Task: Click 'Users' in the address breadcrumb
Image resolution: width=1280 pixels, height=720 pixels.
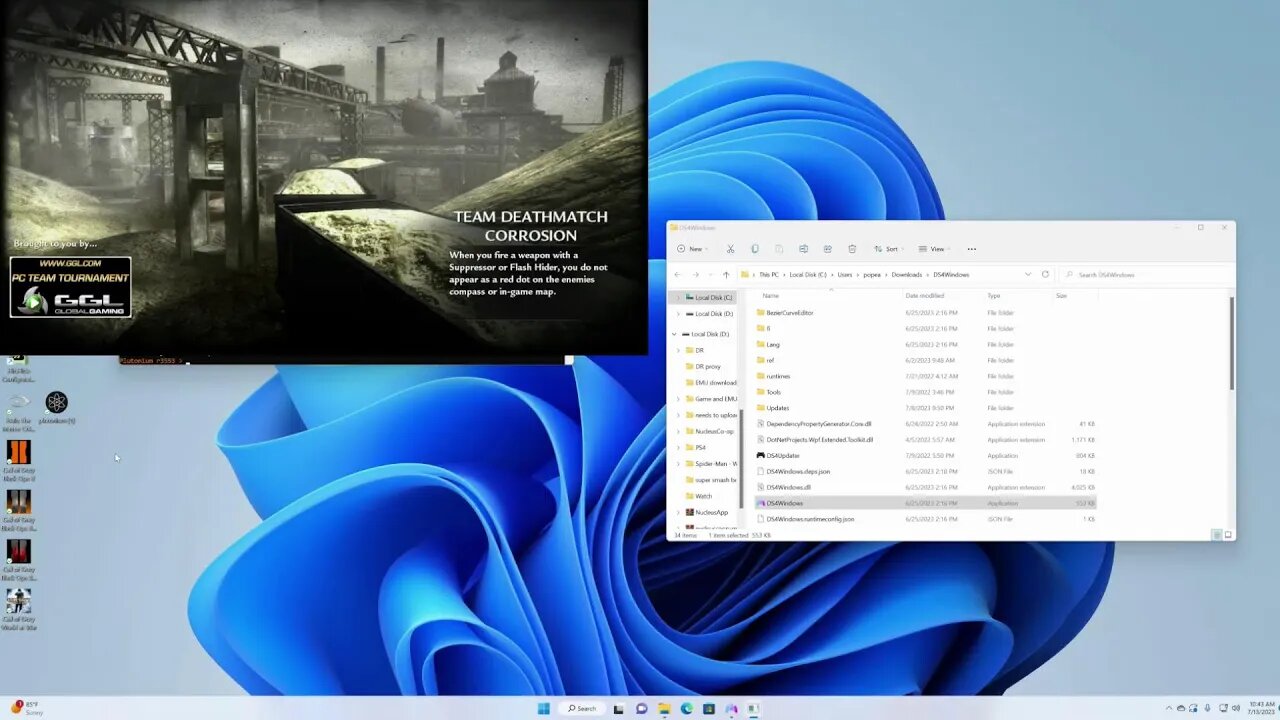Action: [845, 274]
